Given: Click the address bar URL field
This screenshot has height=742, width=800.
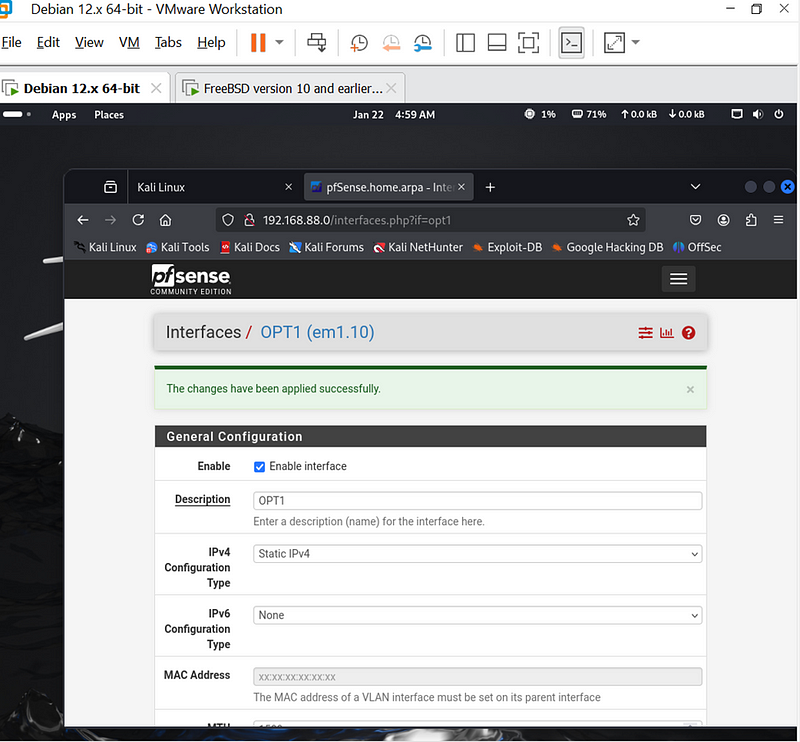Looking at the screenshot, I should click(x=431, y=220).
